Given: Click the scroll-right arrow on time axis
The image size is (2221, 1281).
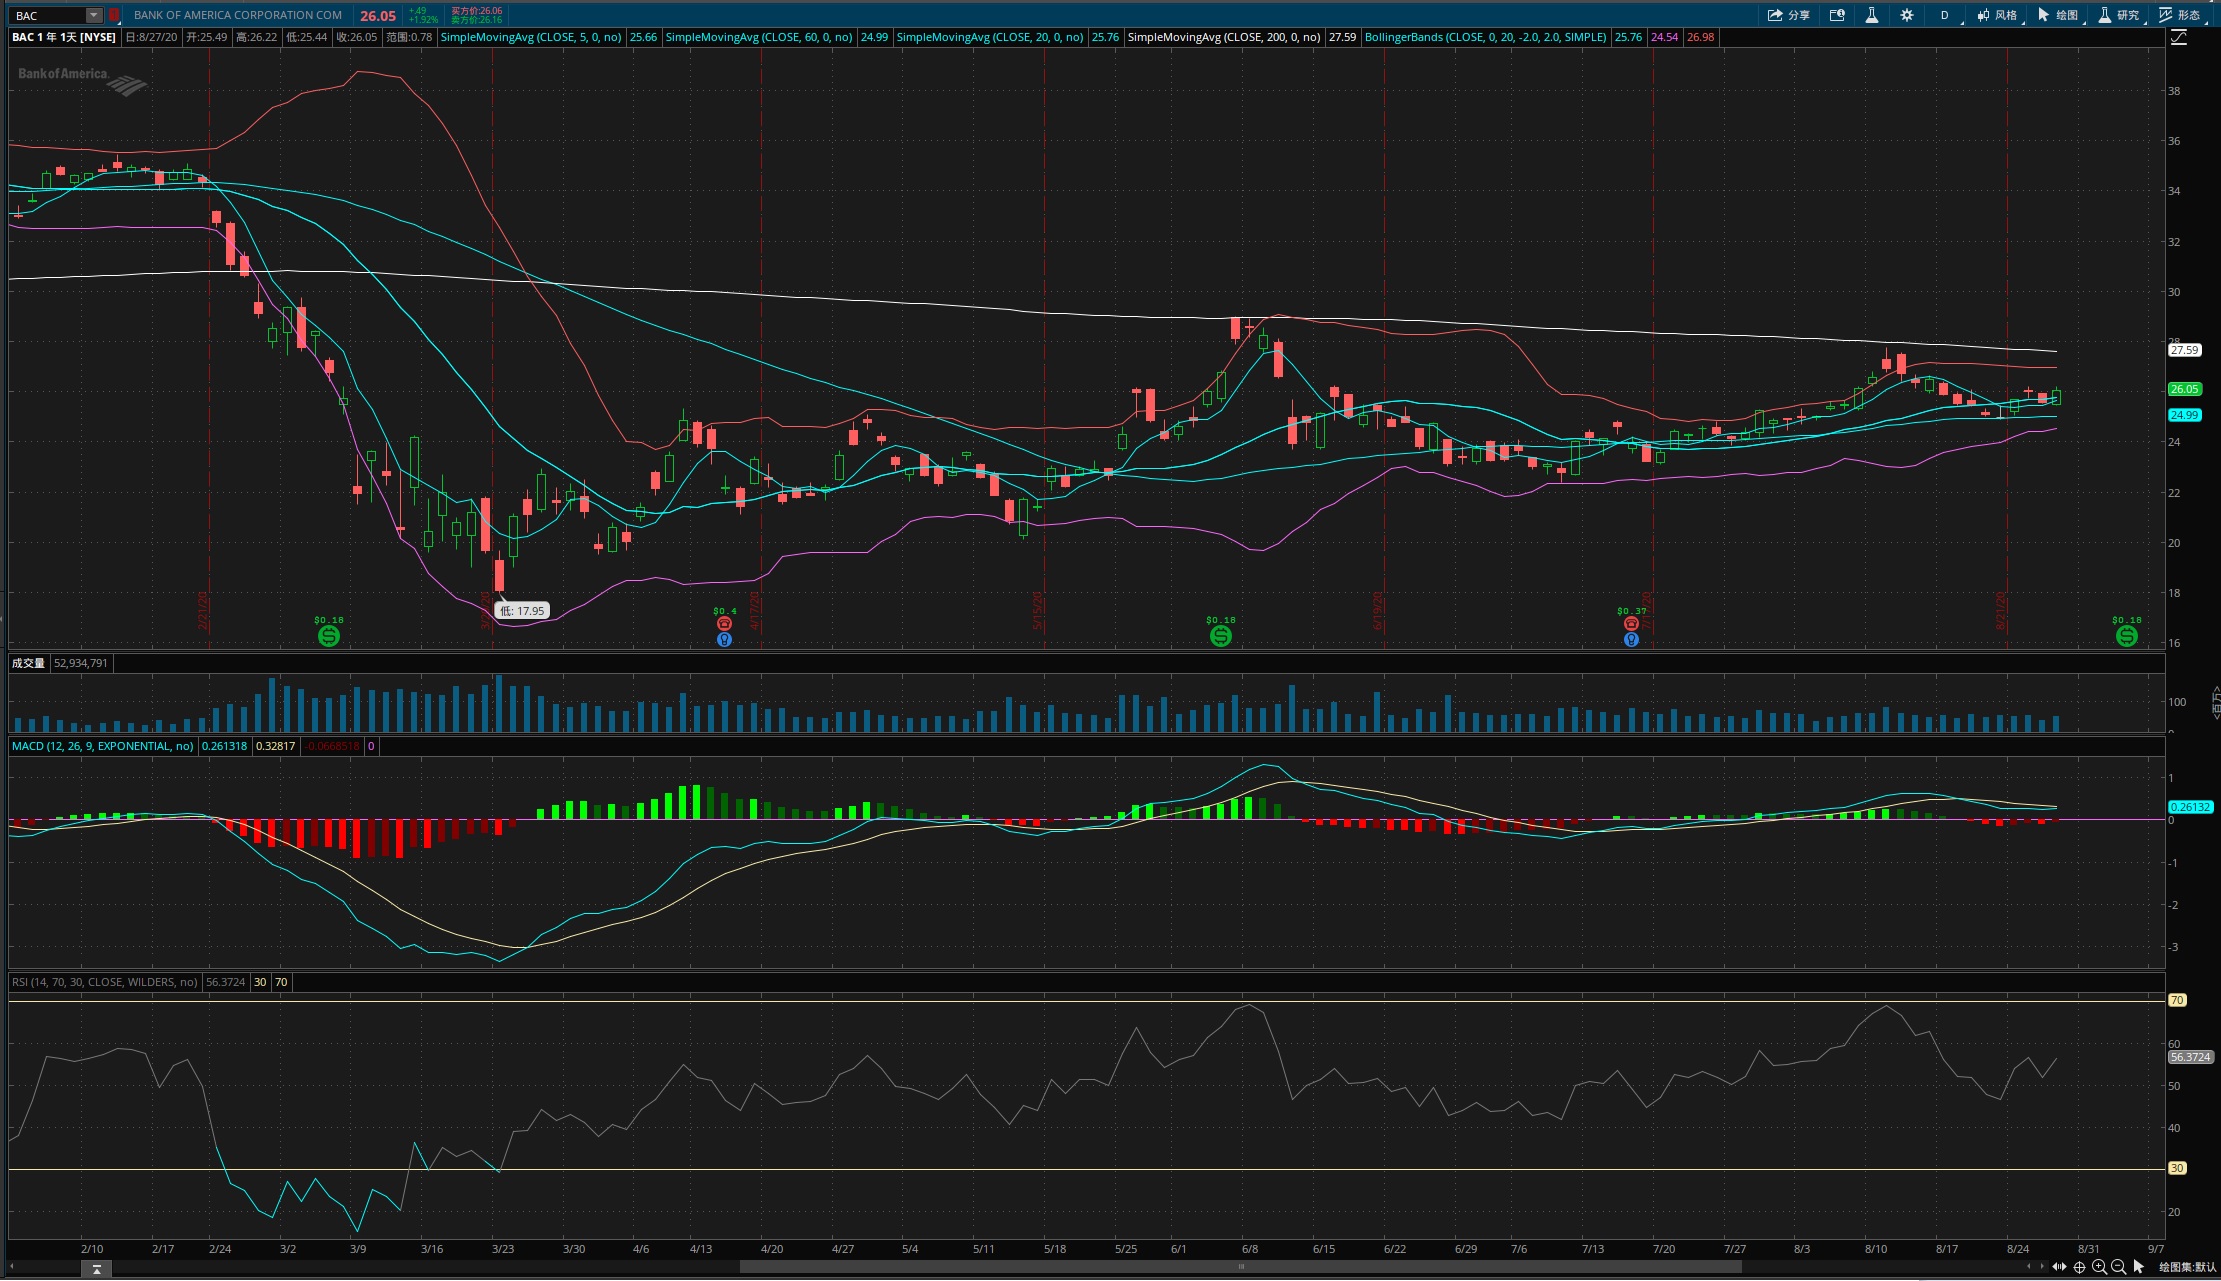Looking at the screenshot, I should pos(2043,1267).
